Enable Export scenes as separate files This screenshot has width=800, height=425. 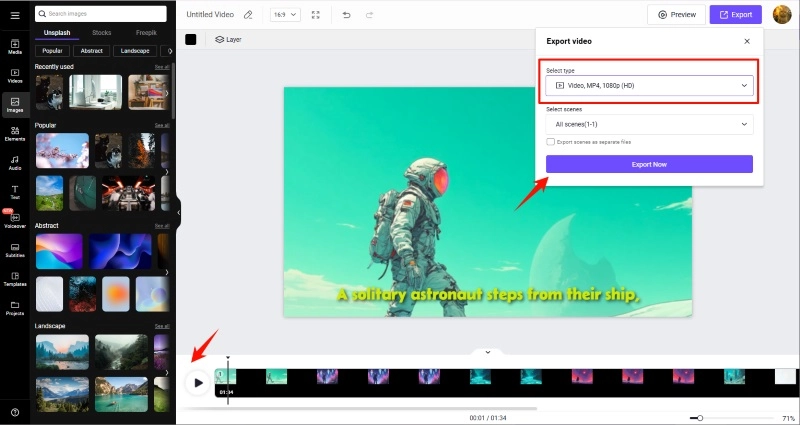pos(551,142)
